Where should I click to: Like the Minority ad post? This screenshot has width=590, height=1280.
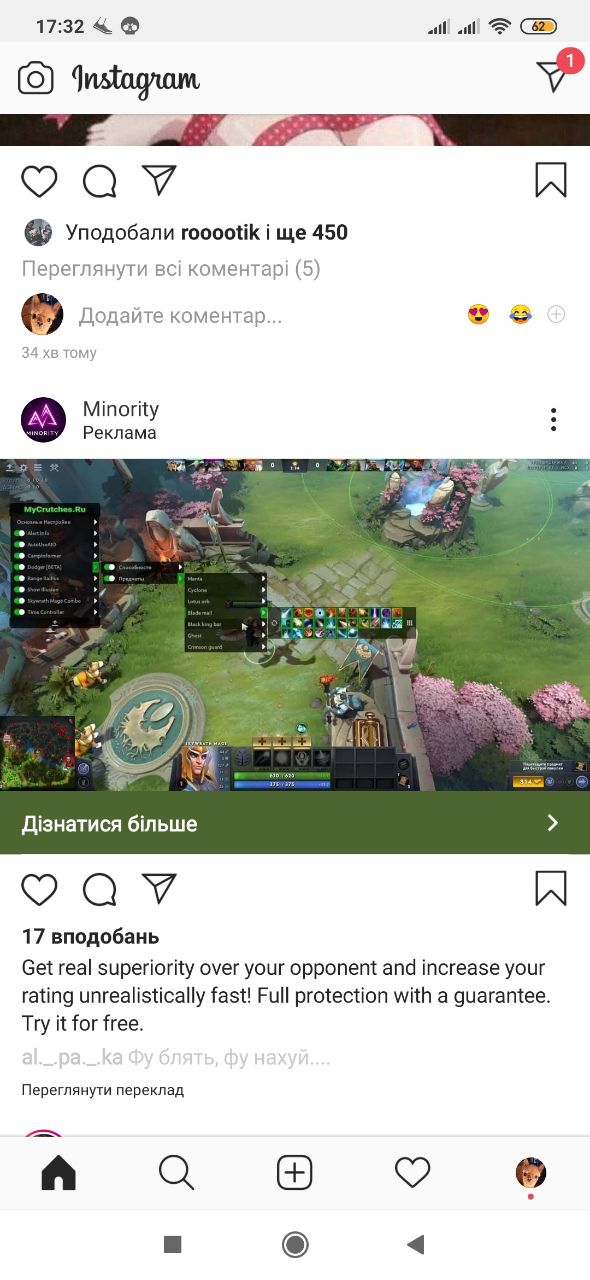coord(40,889)
